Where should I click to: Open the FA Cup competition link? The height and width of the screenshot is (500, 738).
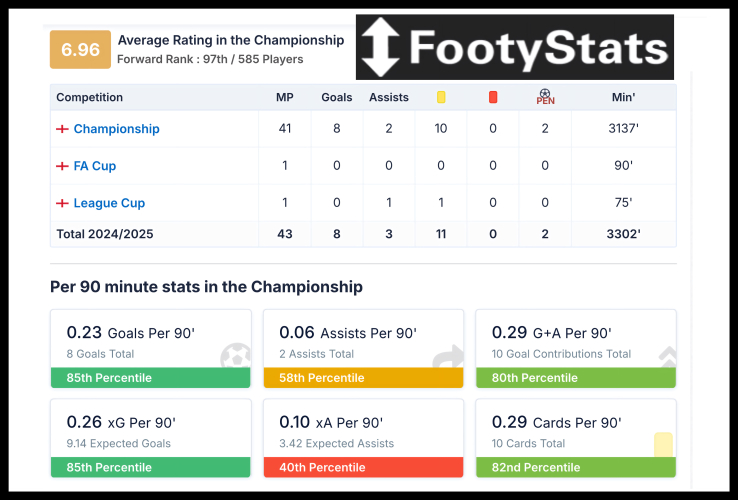click(95, 166)
